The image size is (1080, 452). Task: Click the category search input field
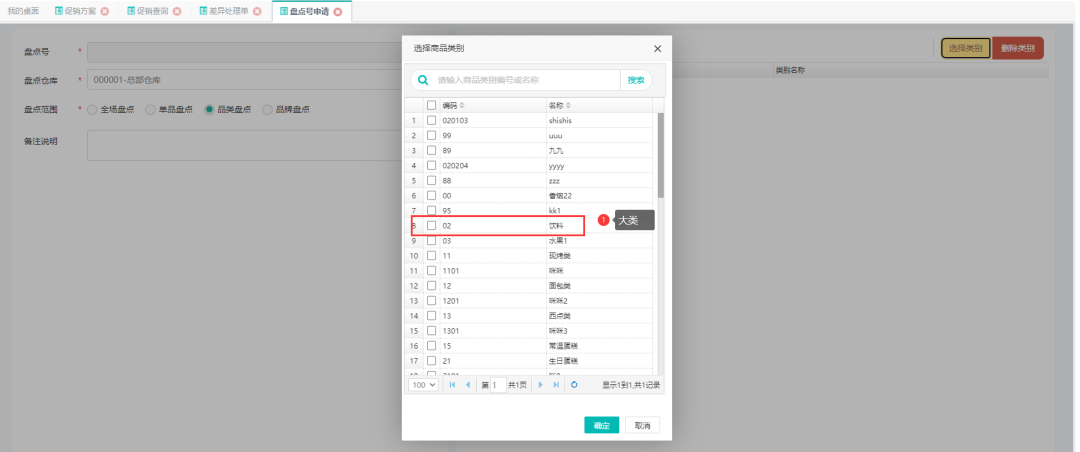click(527, 80)
